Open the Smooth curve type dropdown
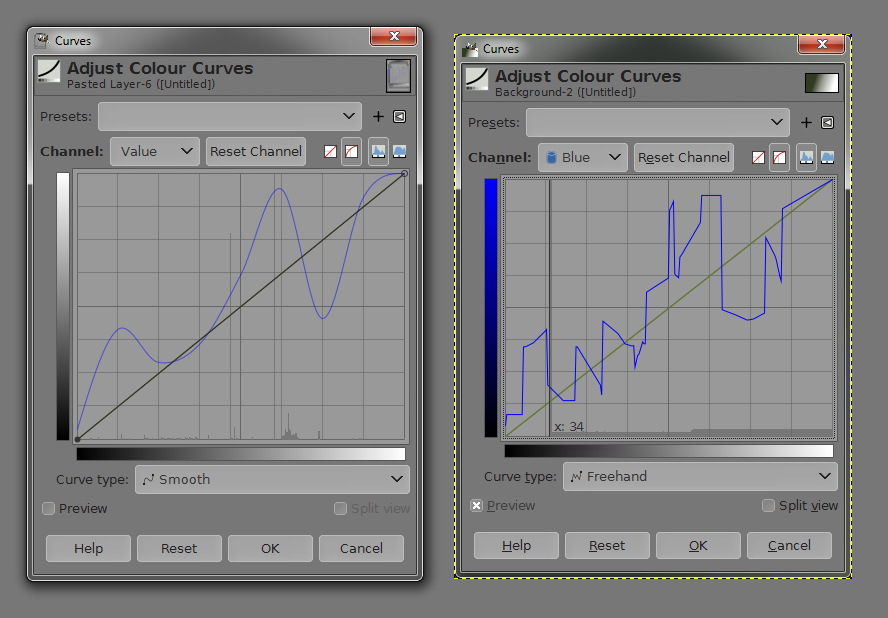Screen dimensions: 888x618 click(272, 479)
